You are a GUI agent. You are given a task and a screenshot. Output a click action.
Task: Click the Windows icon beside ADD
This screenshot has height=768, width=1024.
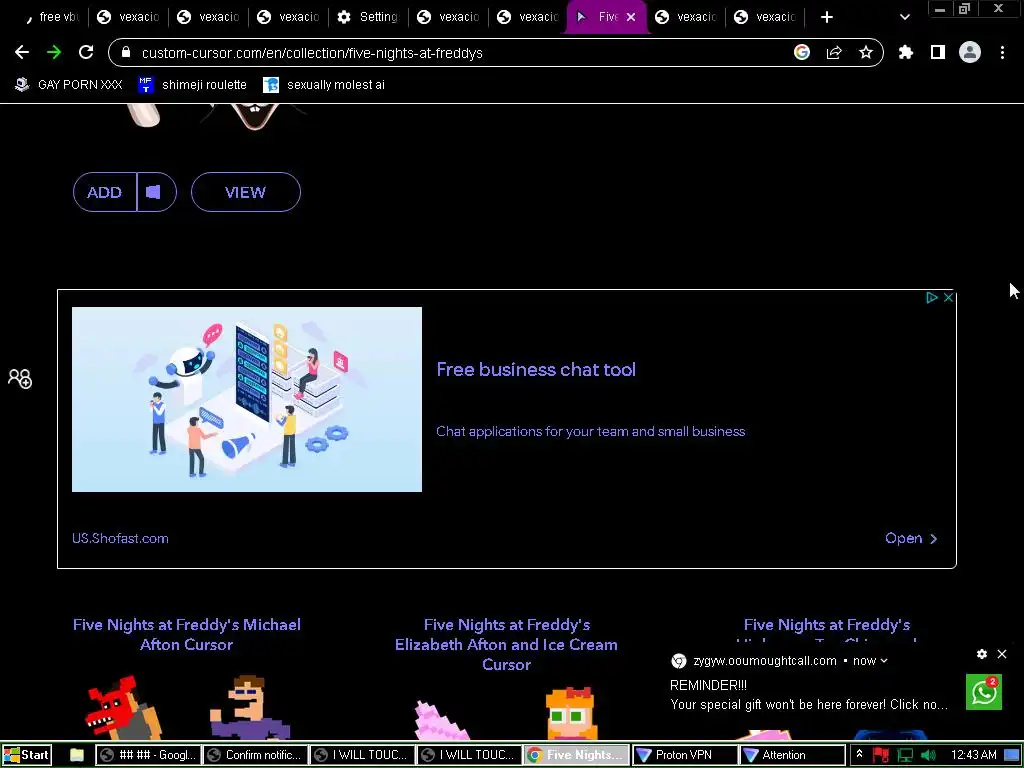153,192
